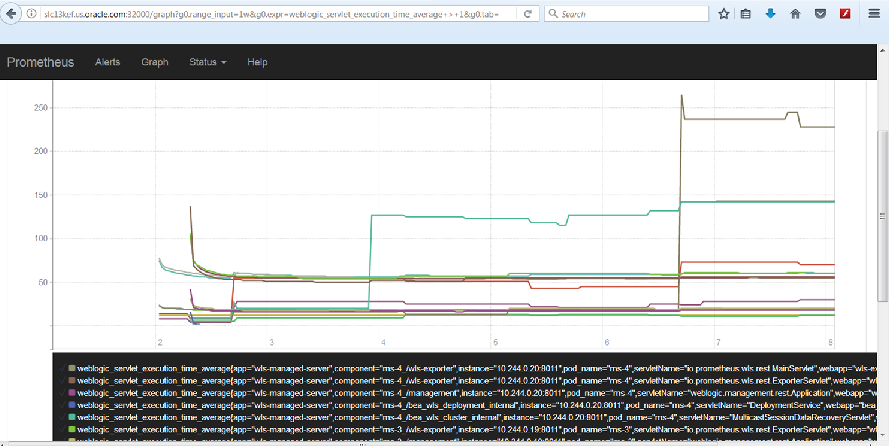Viewport: 892px width, 446px height.
Task: Go to the browser home page icon
Action: click(x=795, y=14)
